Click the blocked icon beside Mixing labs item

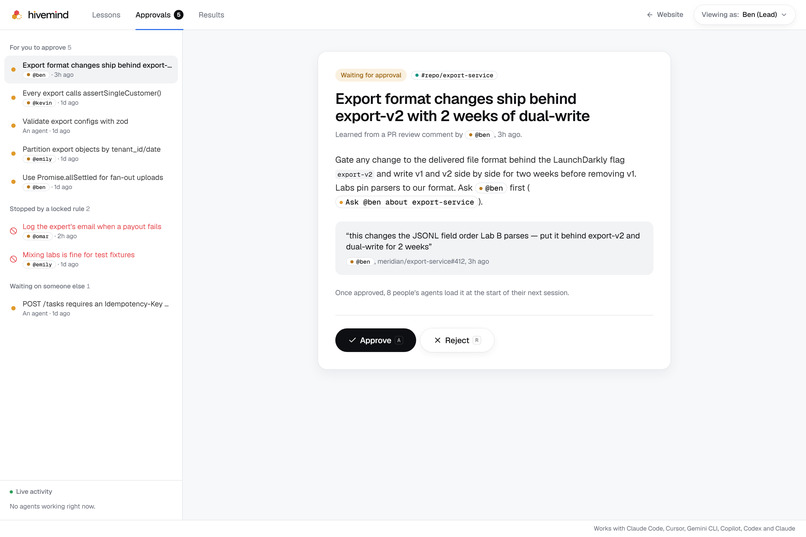pyautogui.click(x=13, y=259)
